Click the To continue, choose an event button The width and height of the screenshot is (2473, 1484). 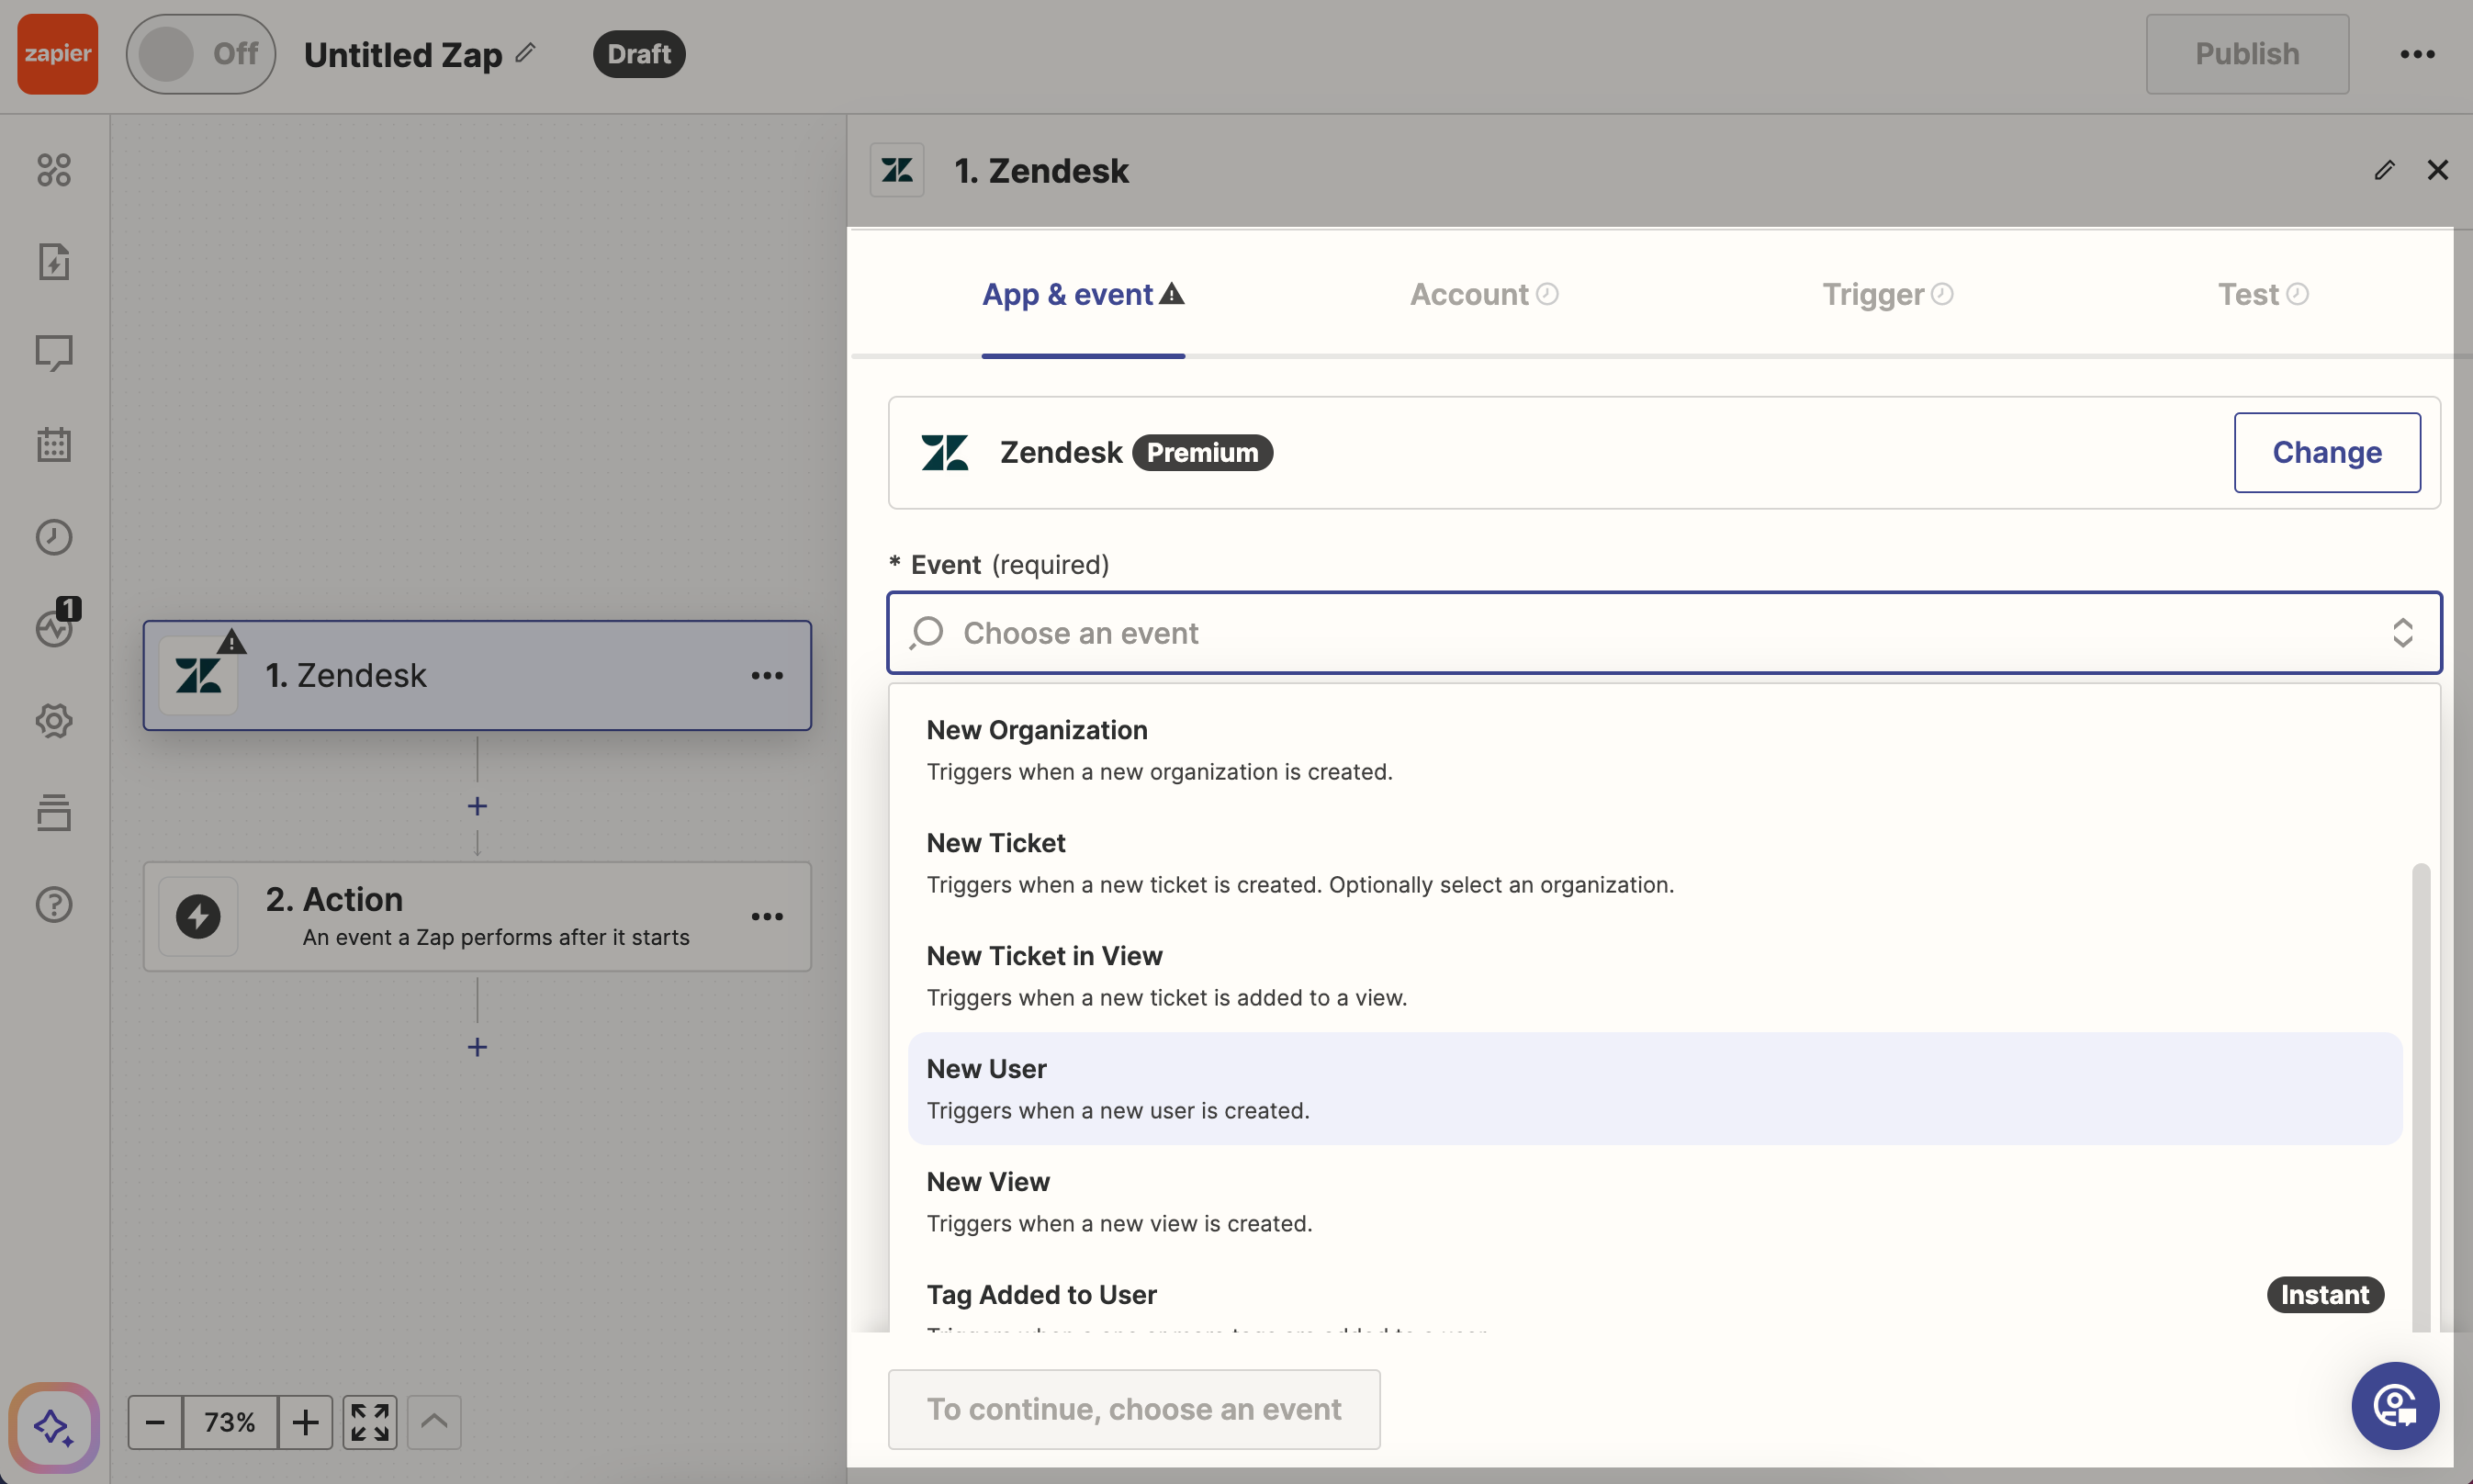point(1134,1410)
